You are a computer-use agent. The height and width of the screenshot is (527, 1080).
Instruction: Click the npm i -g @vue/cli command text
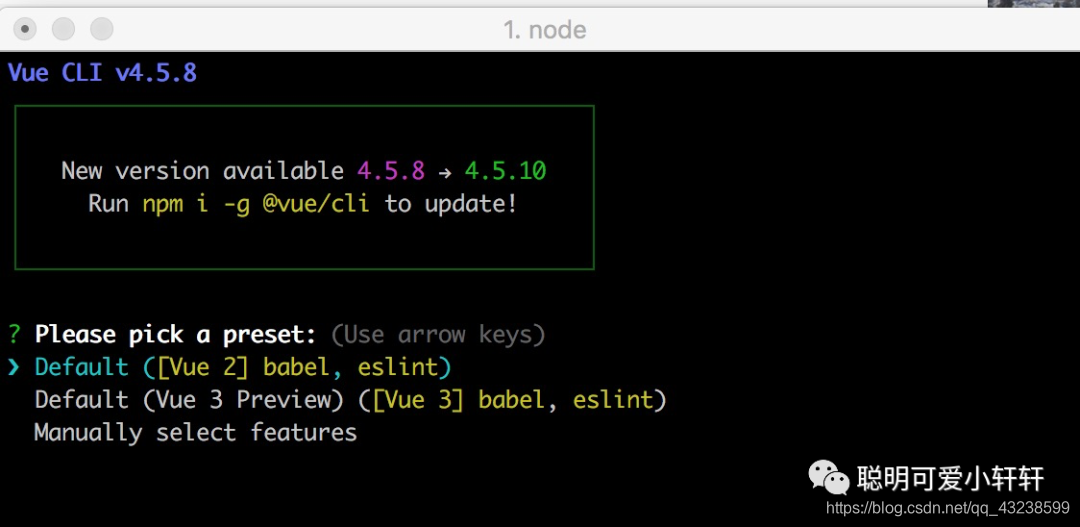pyautogui.click(x=256, y=204)
